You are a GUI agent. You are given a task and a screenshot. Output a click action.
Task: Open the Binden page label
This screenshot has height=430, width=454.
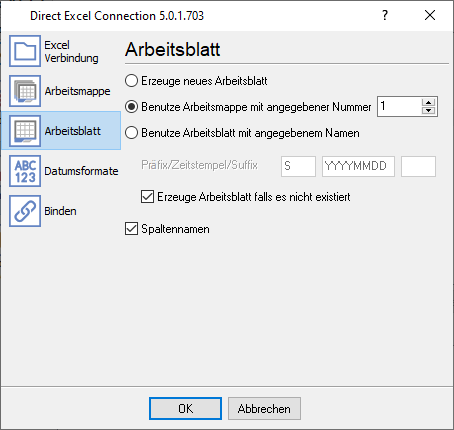pos(60,211)
